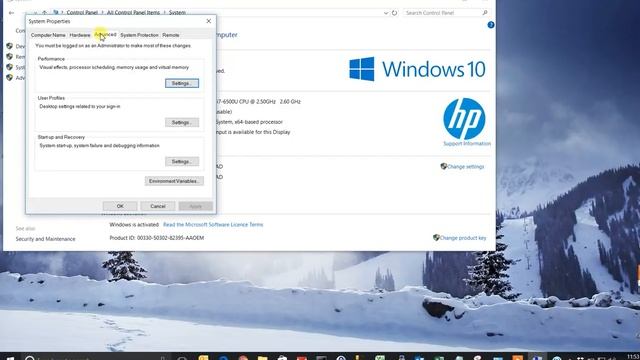The width and height of the screenshot is (640, 360).
Task: Click the Windows 10 logo
Action: click(417, 69)
